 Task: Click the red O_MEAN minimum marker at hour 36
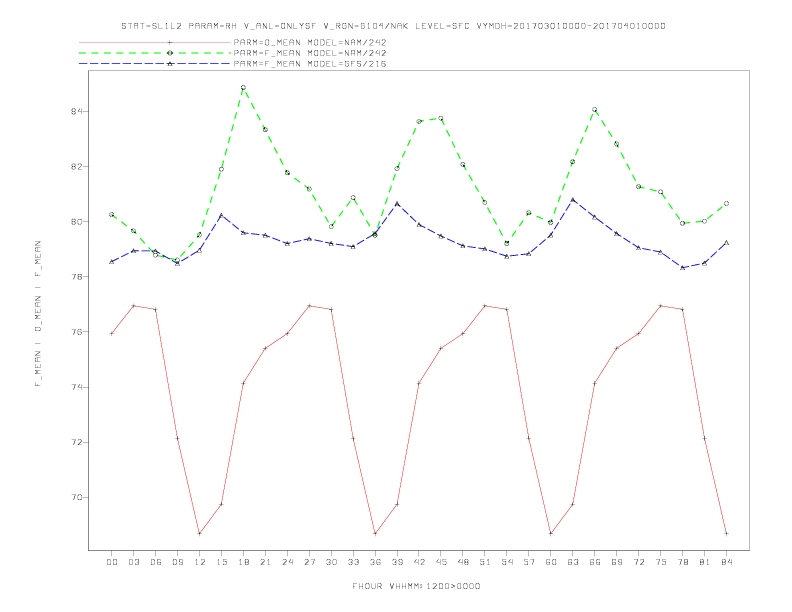tap(375, 533)
